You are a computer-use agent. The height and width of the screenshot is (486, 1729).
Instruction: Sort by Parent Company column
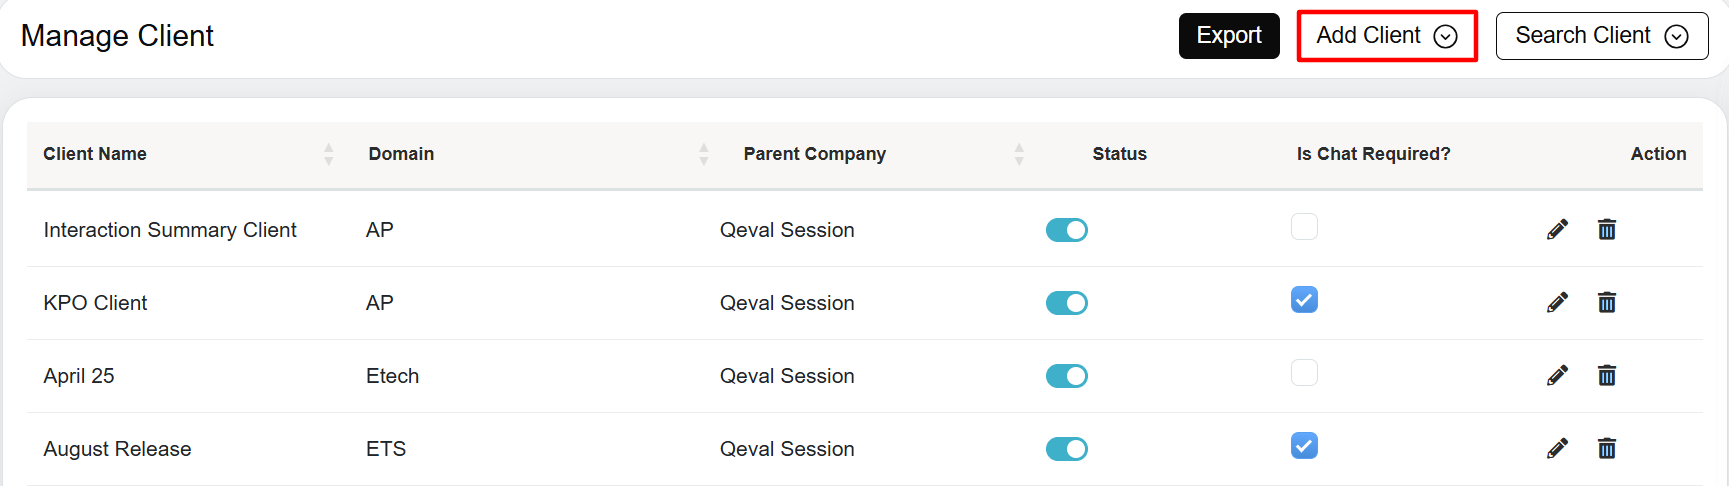1018,154
